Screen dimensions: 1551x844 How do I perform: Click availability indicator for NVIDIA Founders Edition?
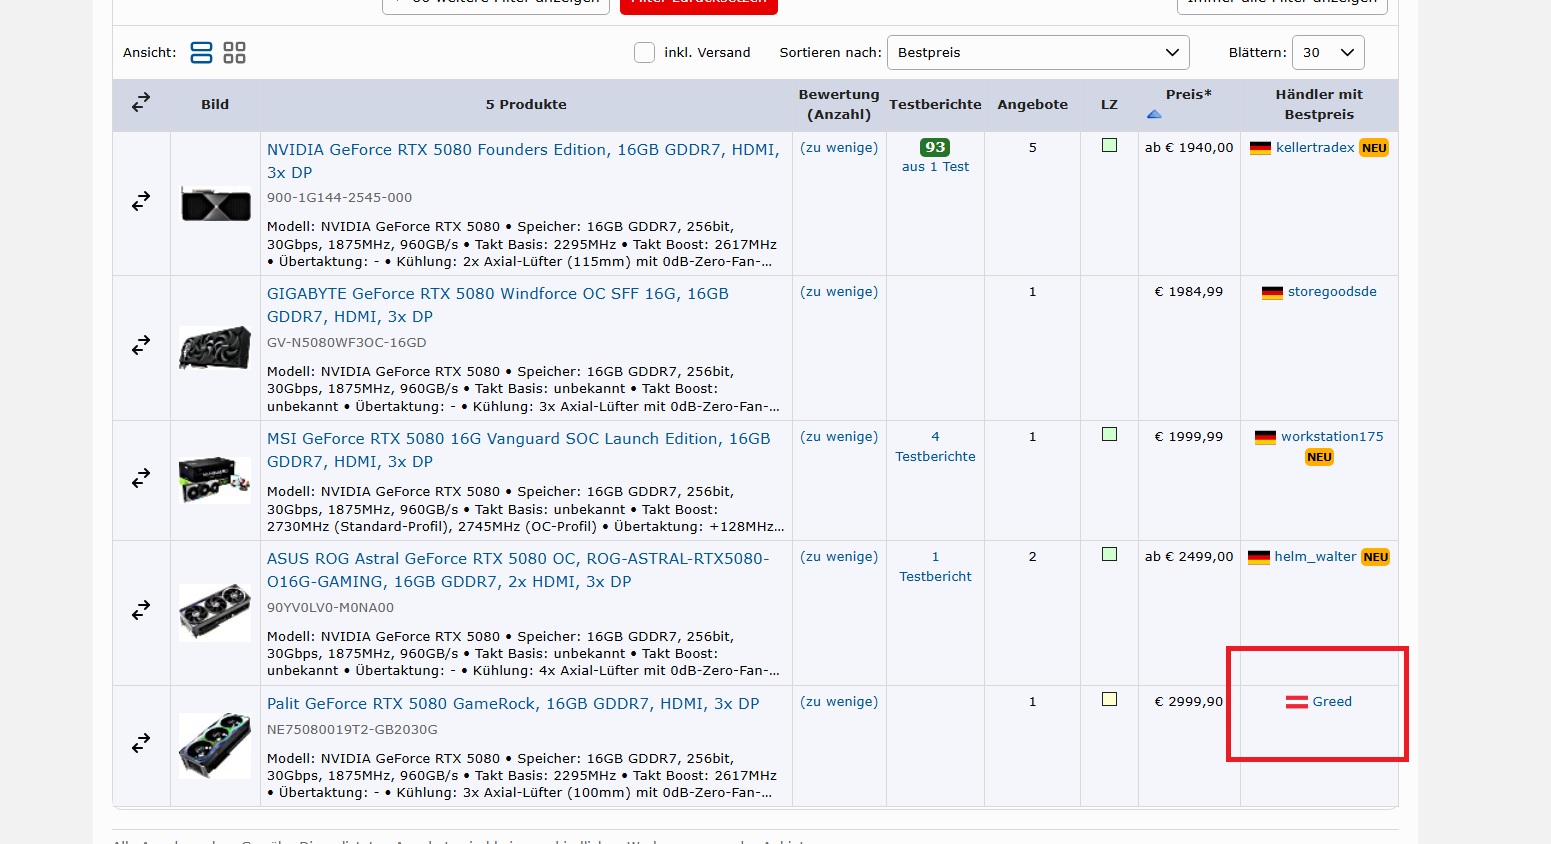point(1109,146)
